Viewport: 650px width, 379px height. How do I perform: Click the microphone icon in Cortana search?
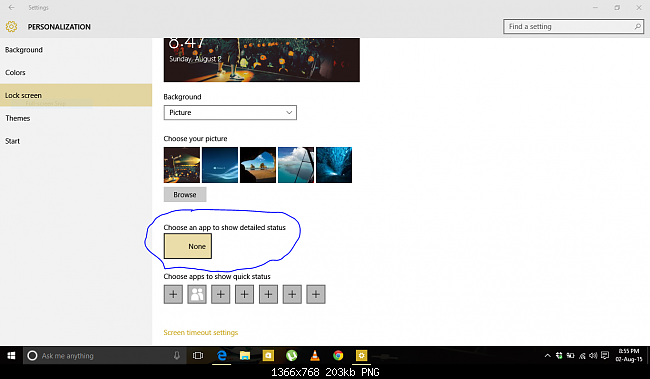(x=177, y=356)
